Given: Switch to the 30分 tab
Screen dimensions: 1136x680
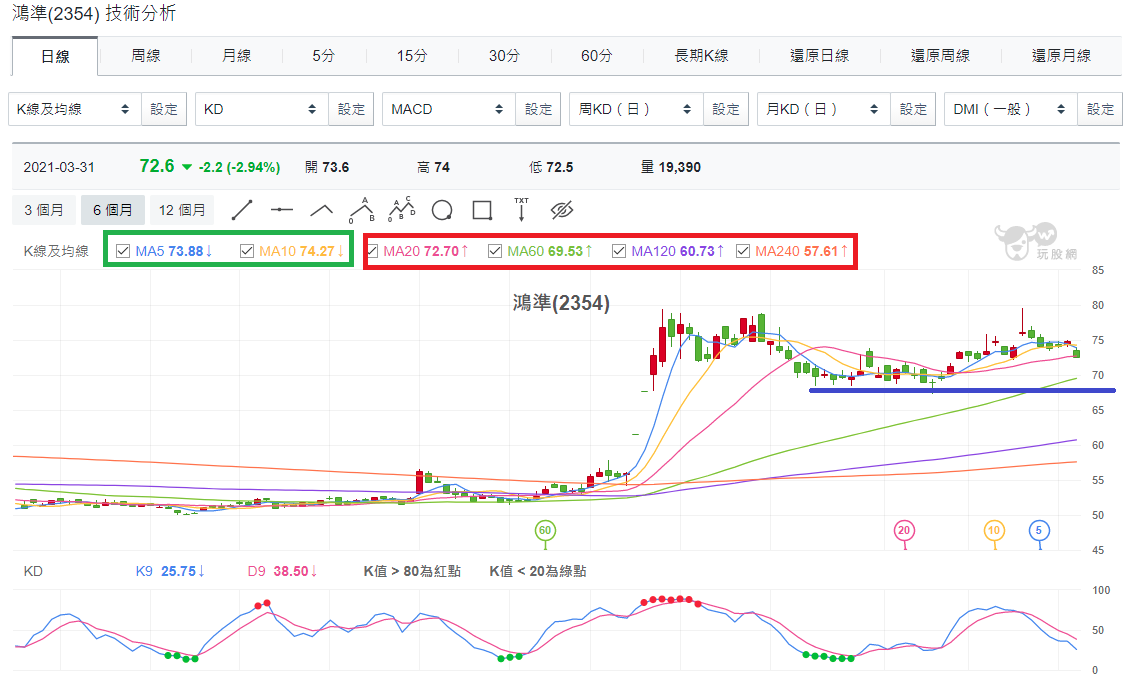Looking at the screenshot, I should click(504, 56).
